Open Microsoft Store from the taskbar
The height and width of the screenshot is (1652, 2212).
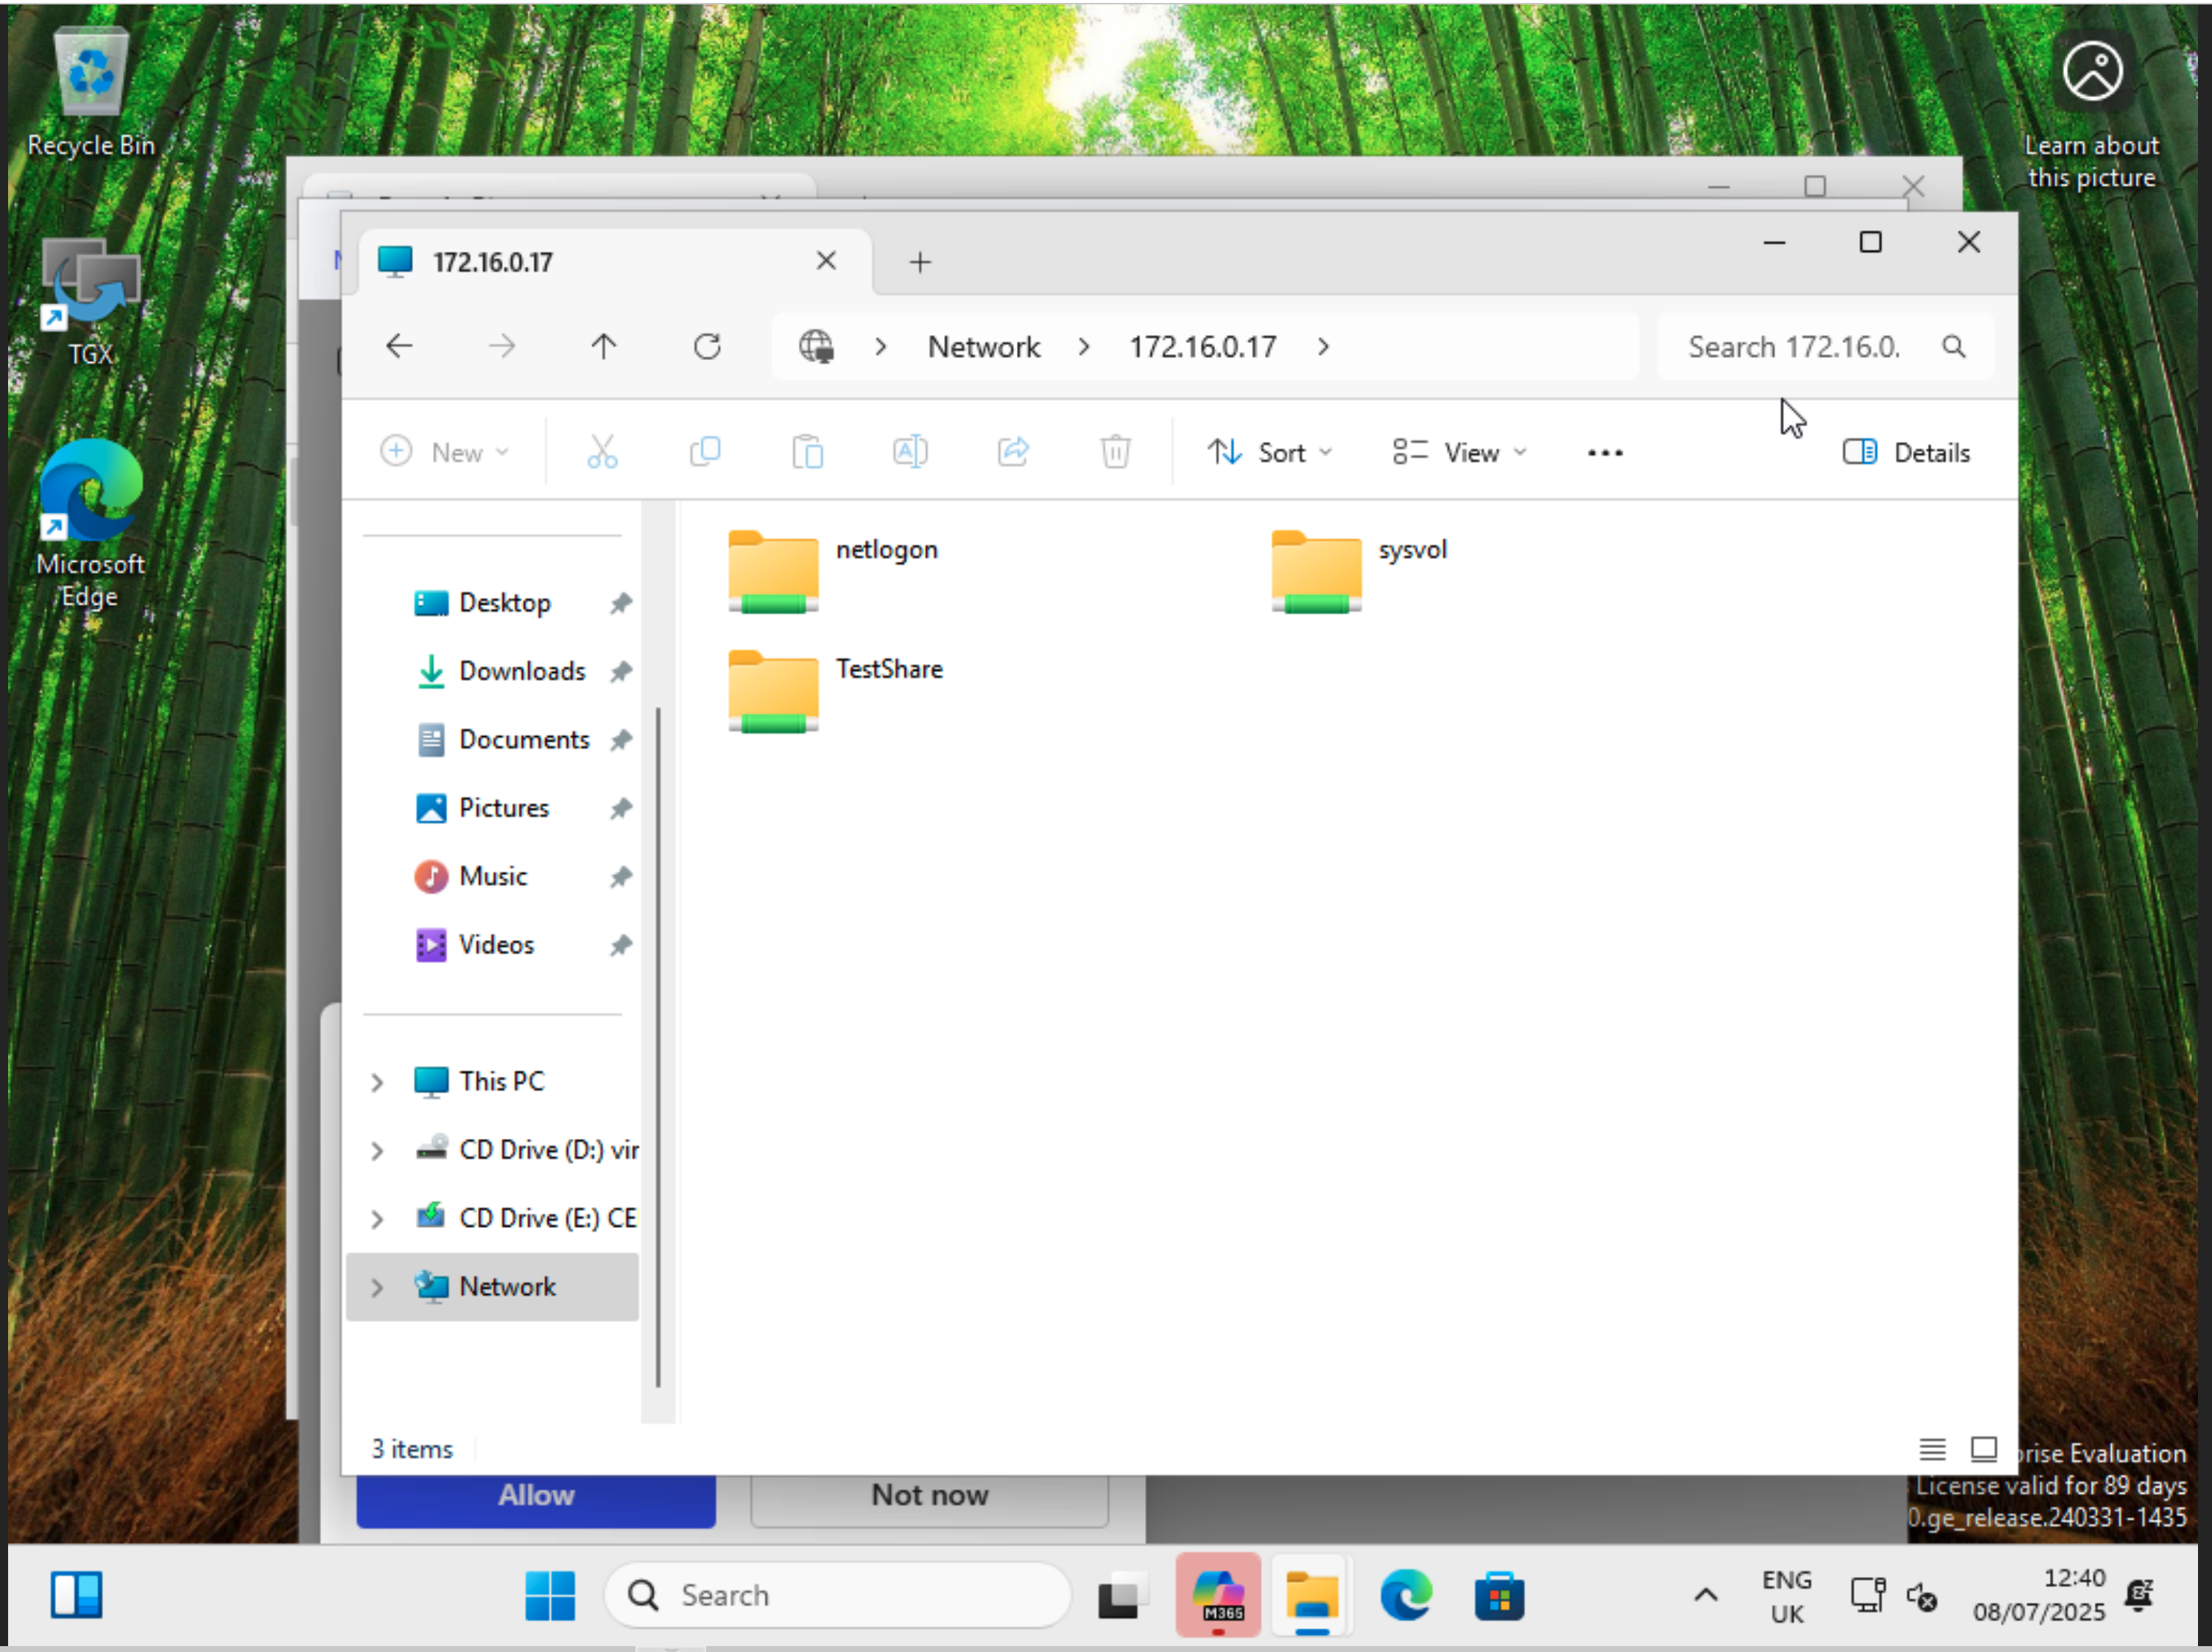1499,1595
